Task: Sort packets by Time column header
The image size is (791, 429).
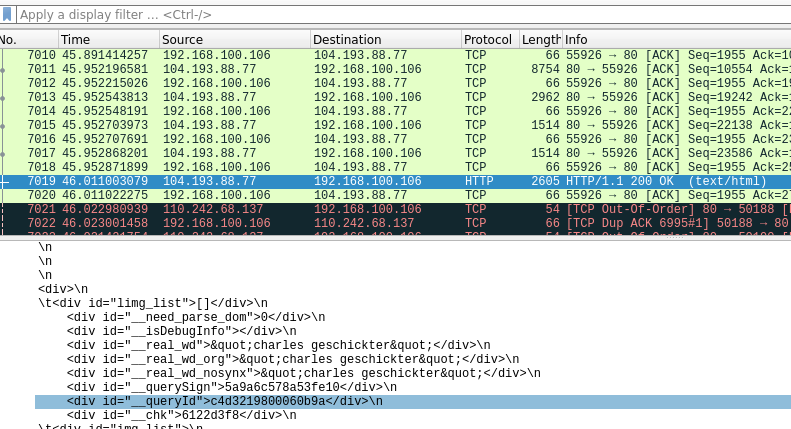Action: coord(109,39)
